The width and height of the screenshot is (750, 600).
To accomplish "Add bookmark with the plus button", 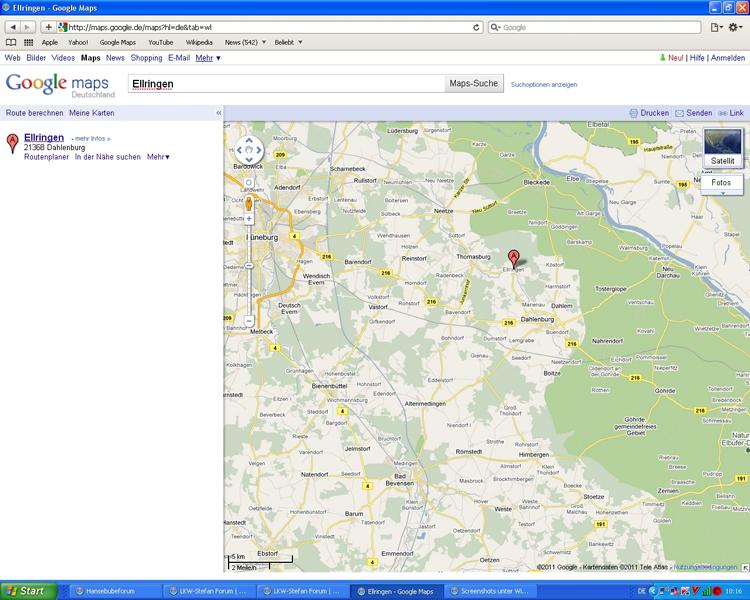I will [x=48, y=27].
